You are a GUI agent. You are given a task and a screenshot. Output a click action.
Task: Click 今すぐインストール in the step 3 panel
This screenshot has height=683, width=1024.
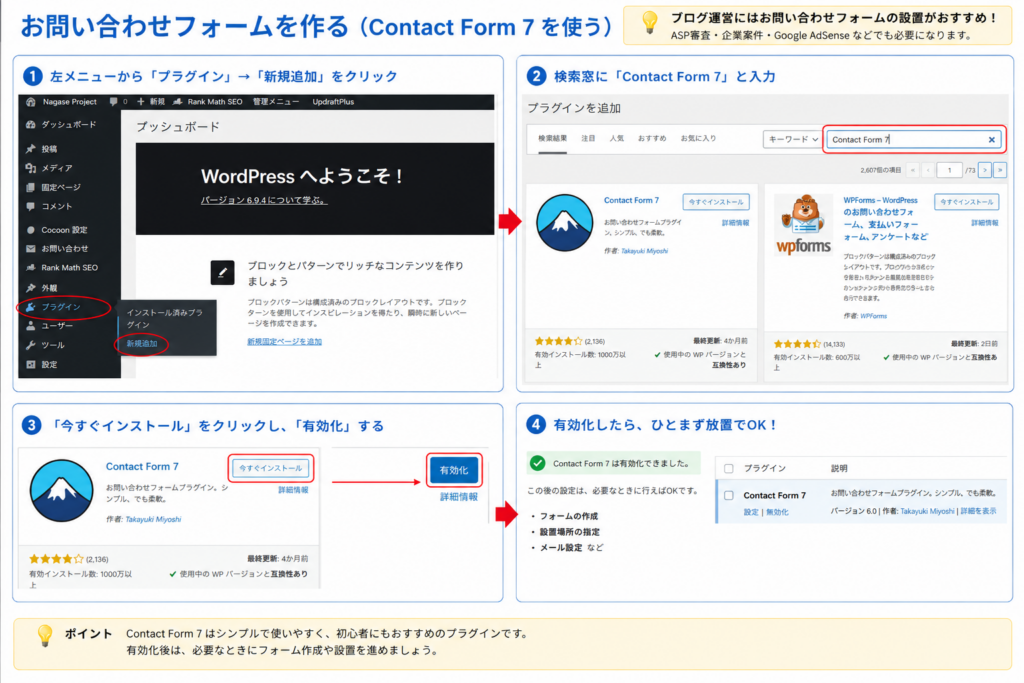(270, 468)
